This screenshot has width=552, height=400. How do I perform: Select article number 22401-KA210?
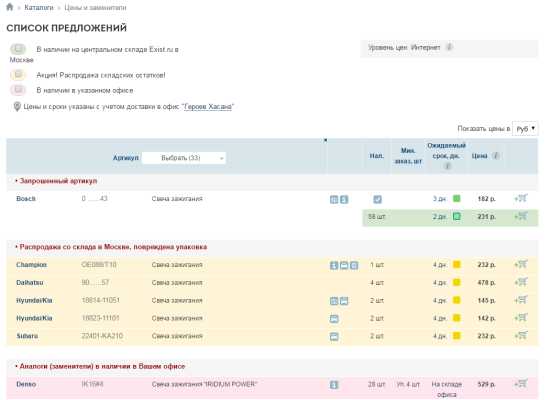pos(102,336)
